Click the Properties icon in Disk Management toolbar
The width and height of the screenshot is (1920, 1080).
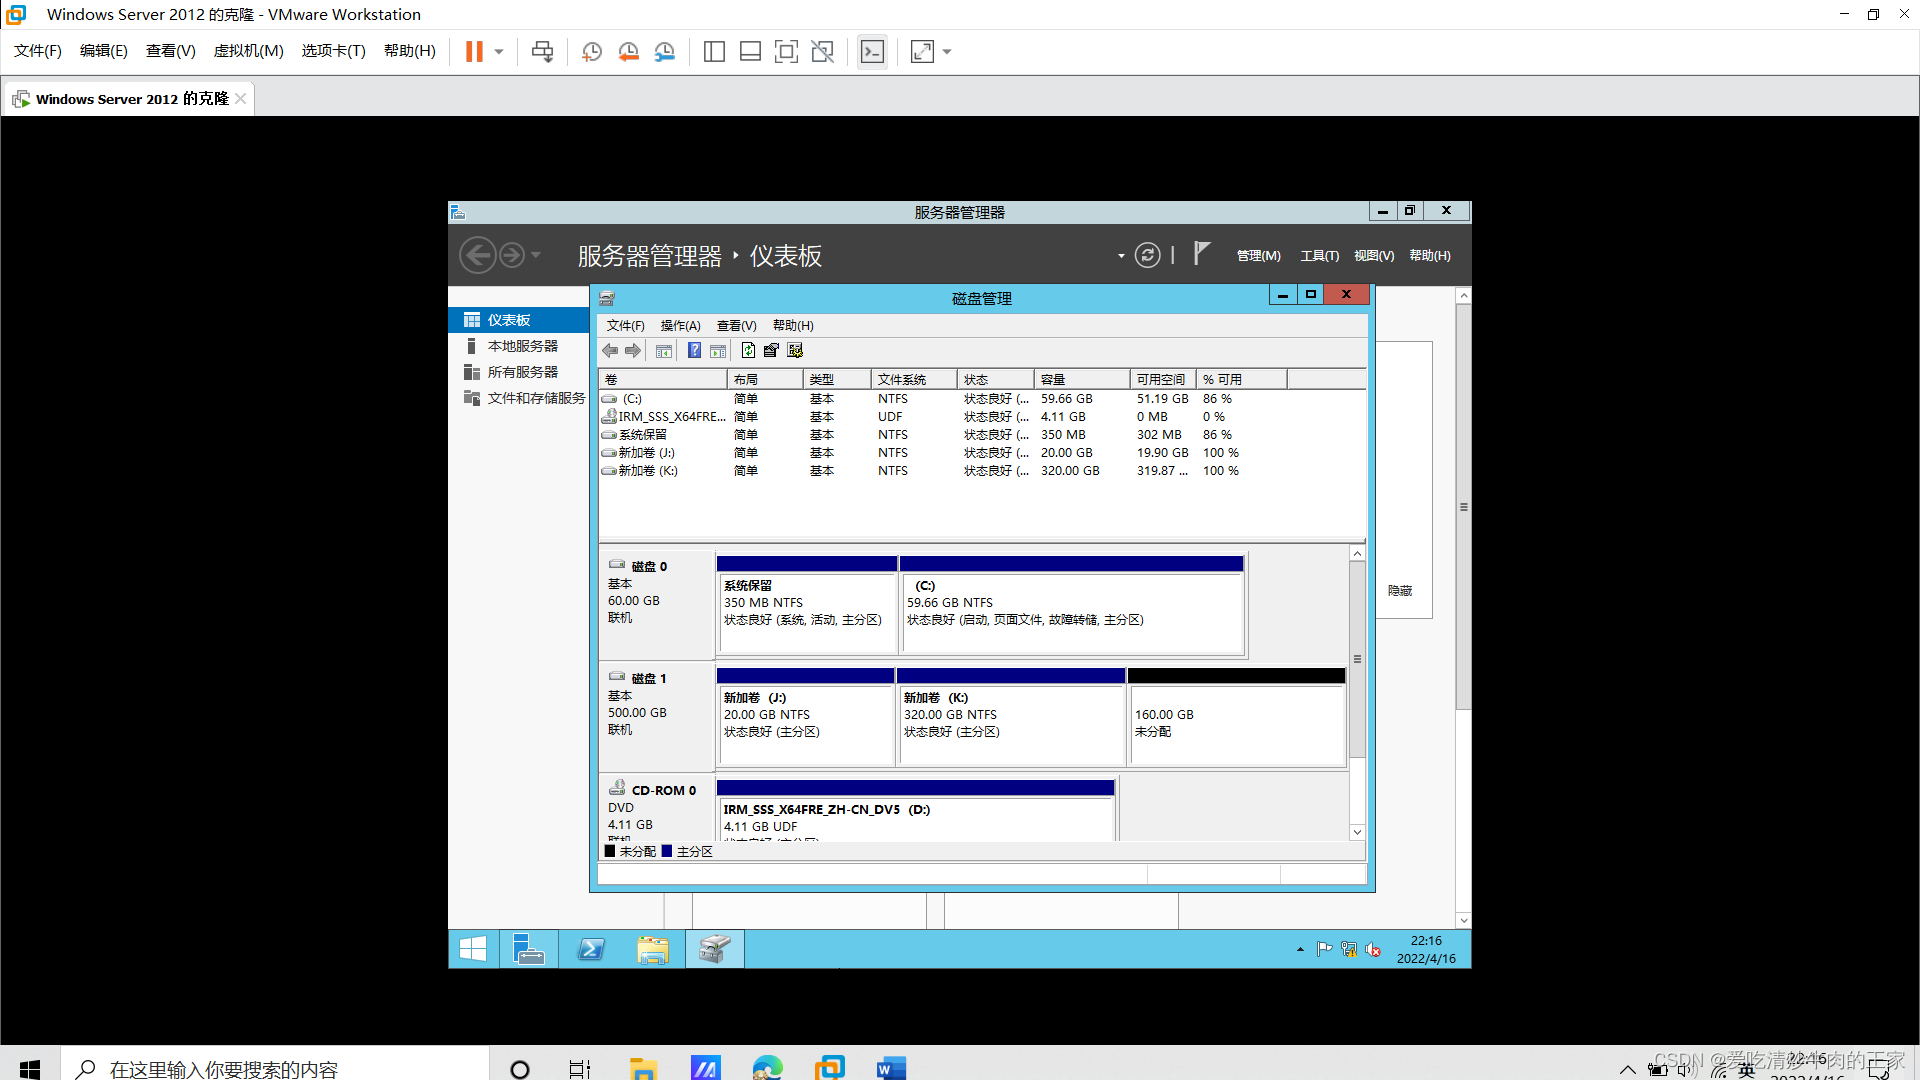[771, 351]
